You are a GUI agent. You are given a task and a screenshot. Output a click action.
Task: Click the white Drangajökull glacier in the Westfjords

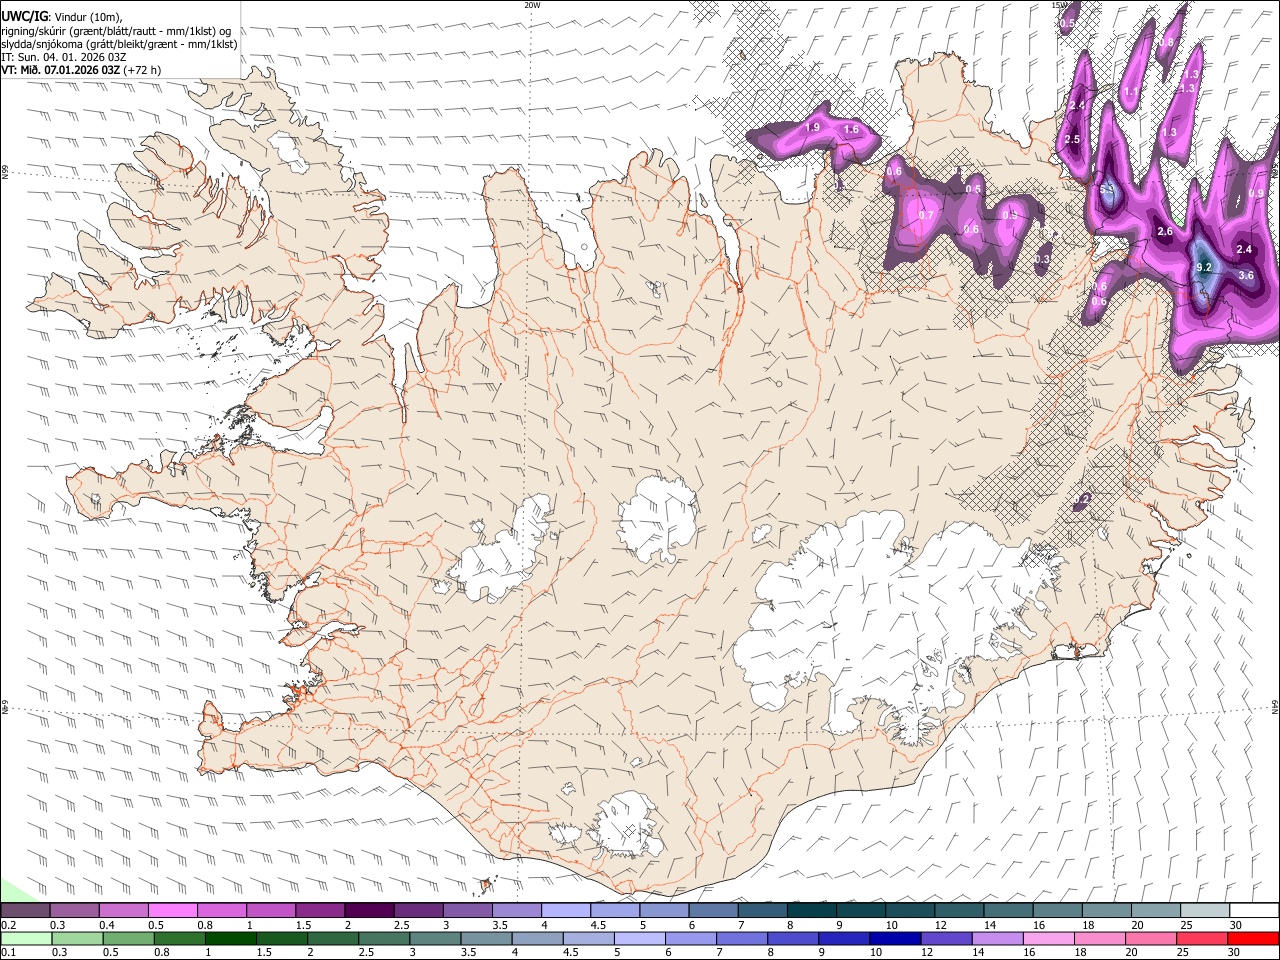[x=291, y=149]
